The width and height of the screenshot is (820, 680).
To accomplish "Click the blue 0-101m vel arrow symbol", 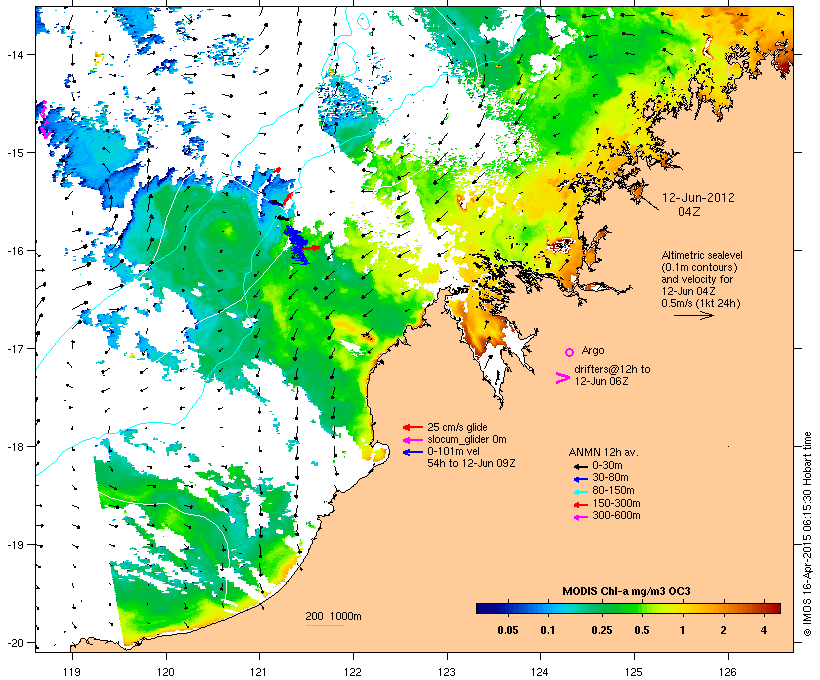I will (x=413, y=452).
